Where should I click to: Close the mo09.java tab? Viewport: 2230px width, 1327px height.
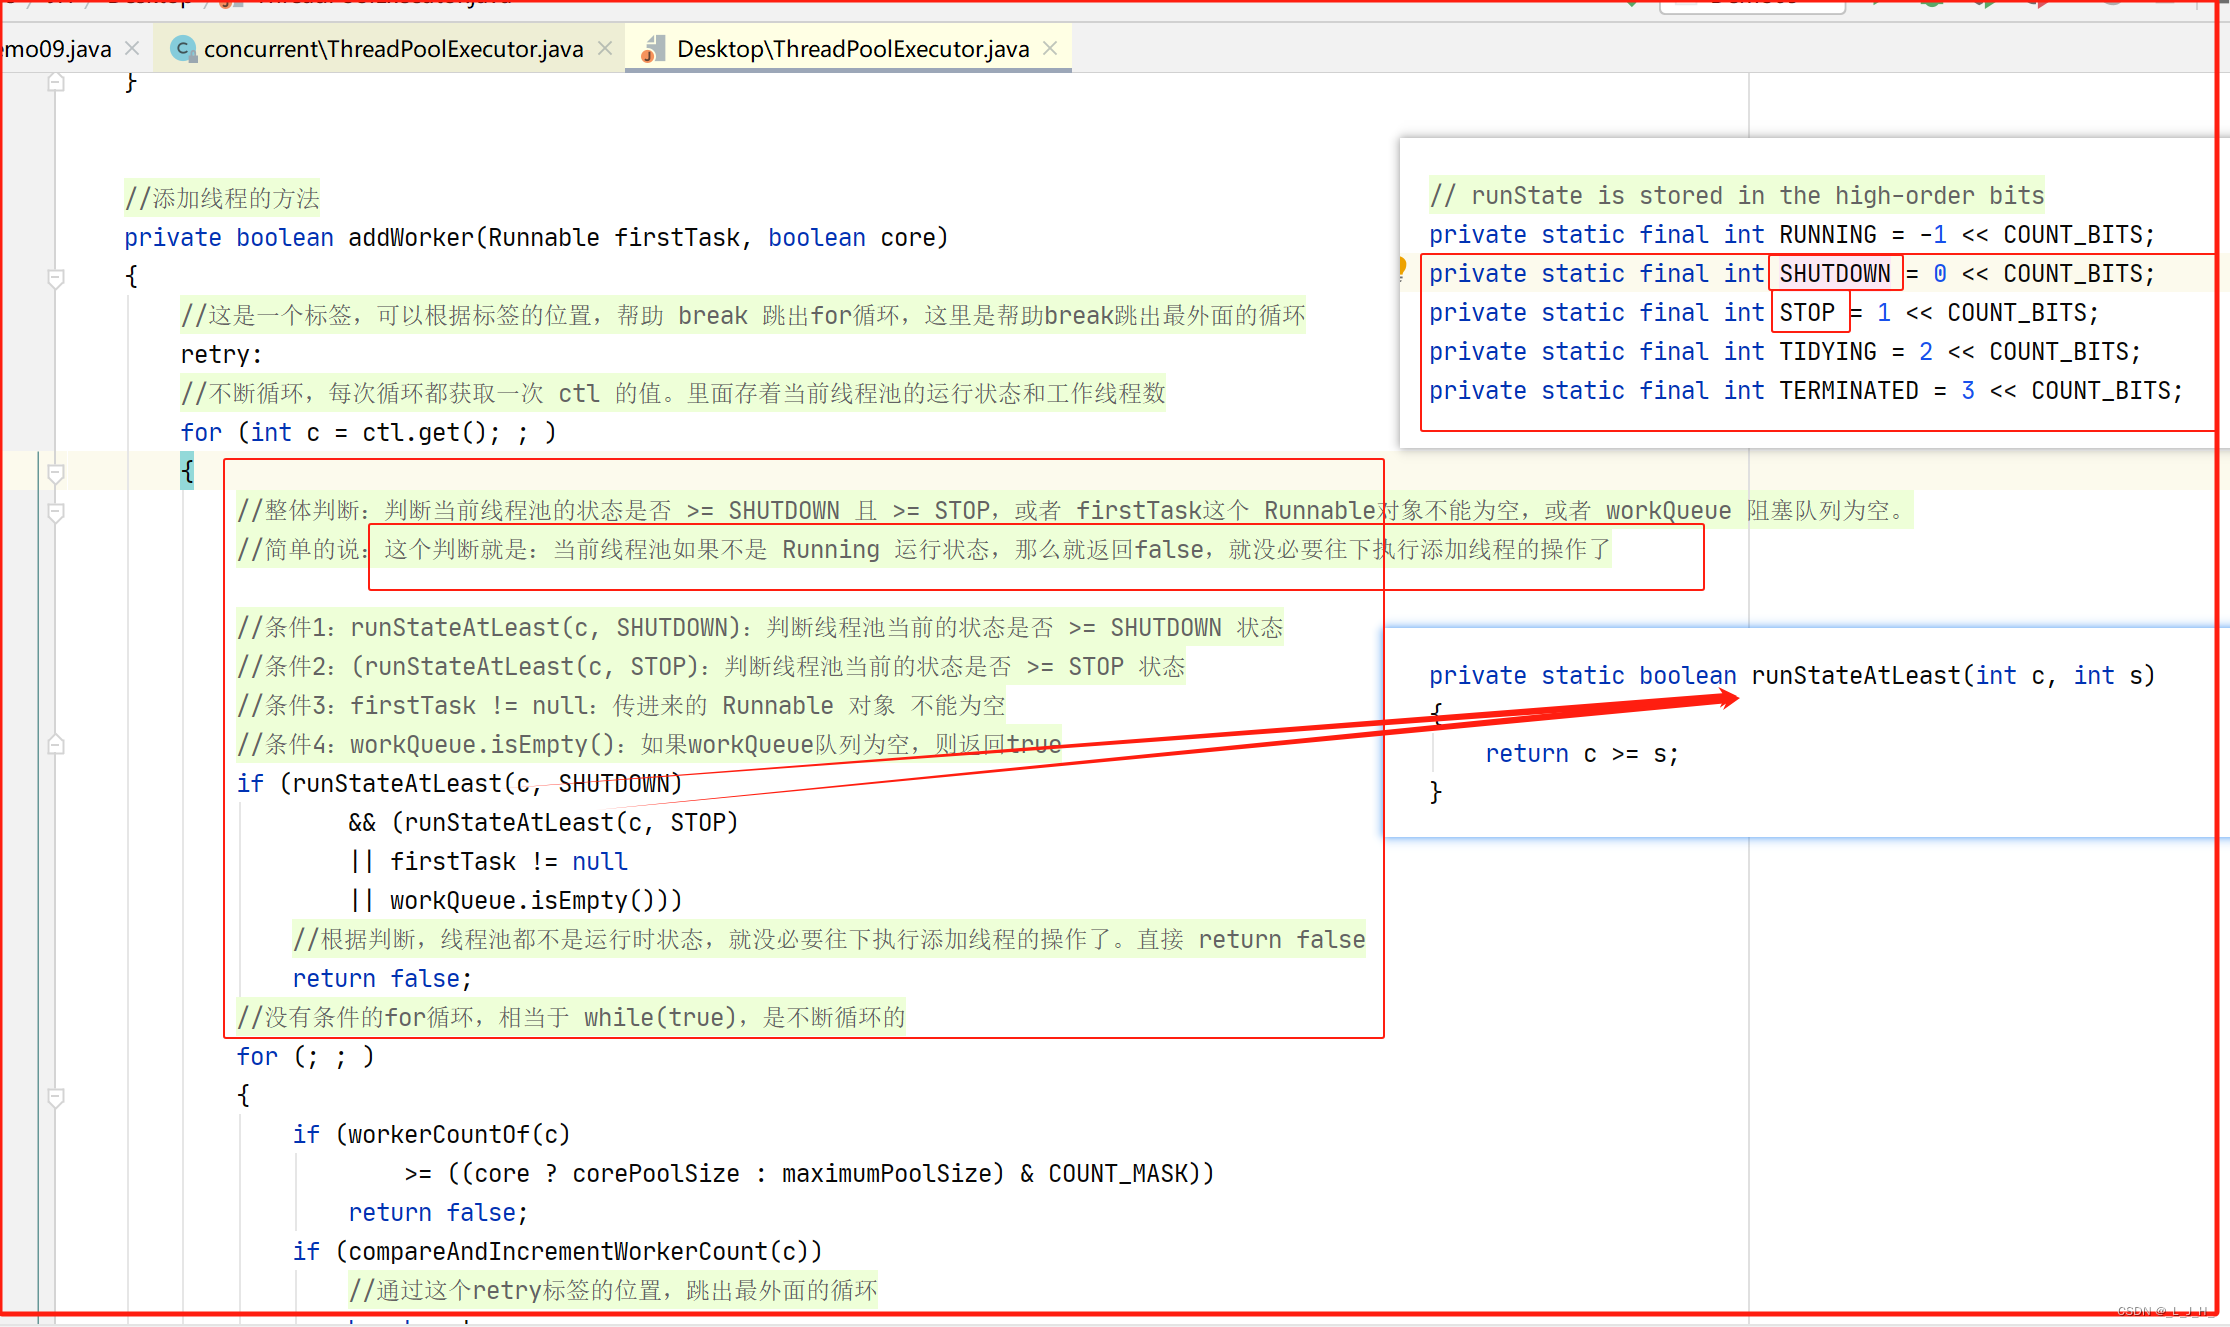coord(132,48)
